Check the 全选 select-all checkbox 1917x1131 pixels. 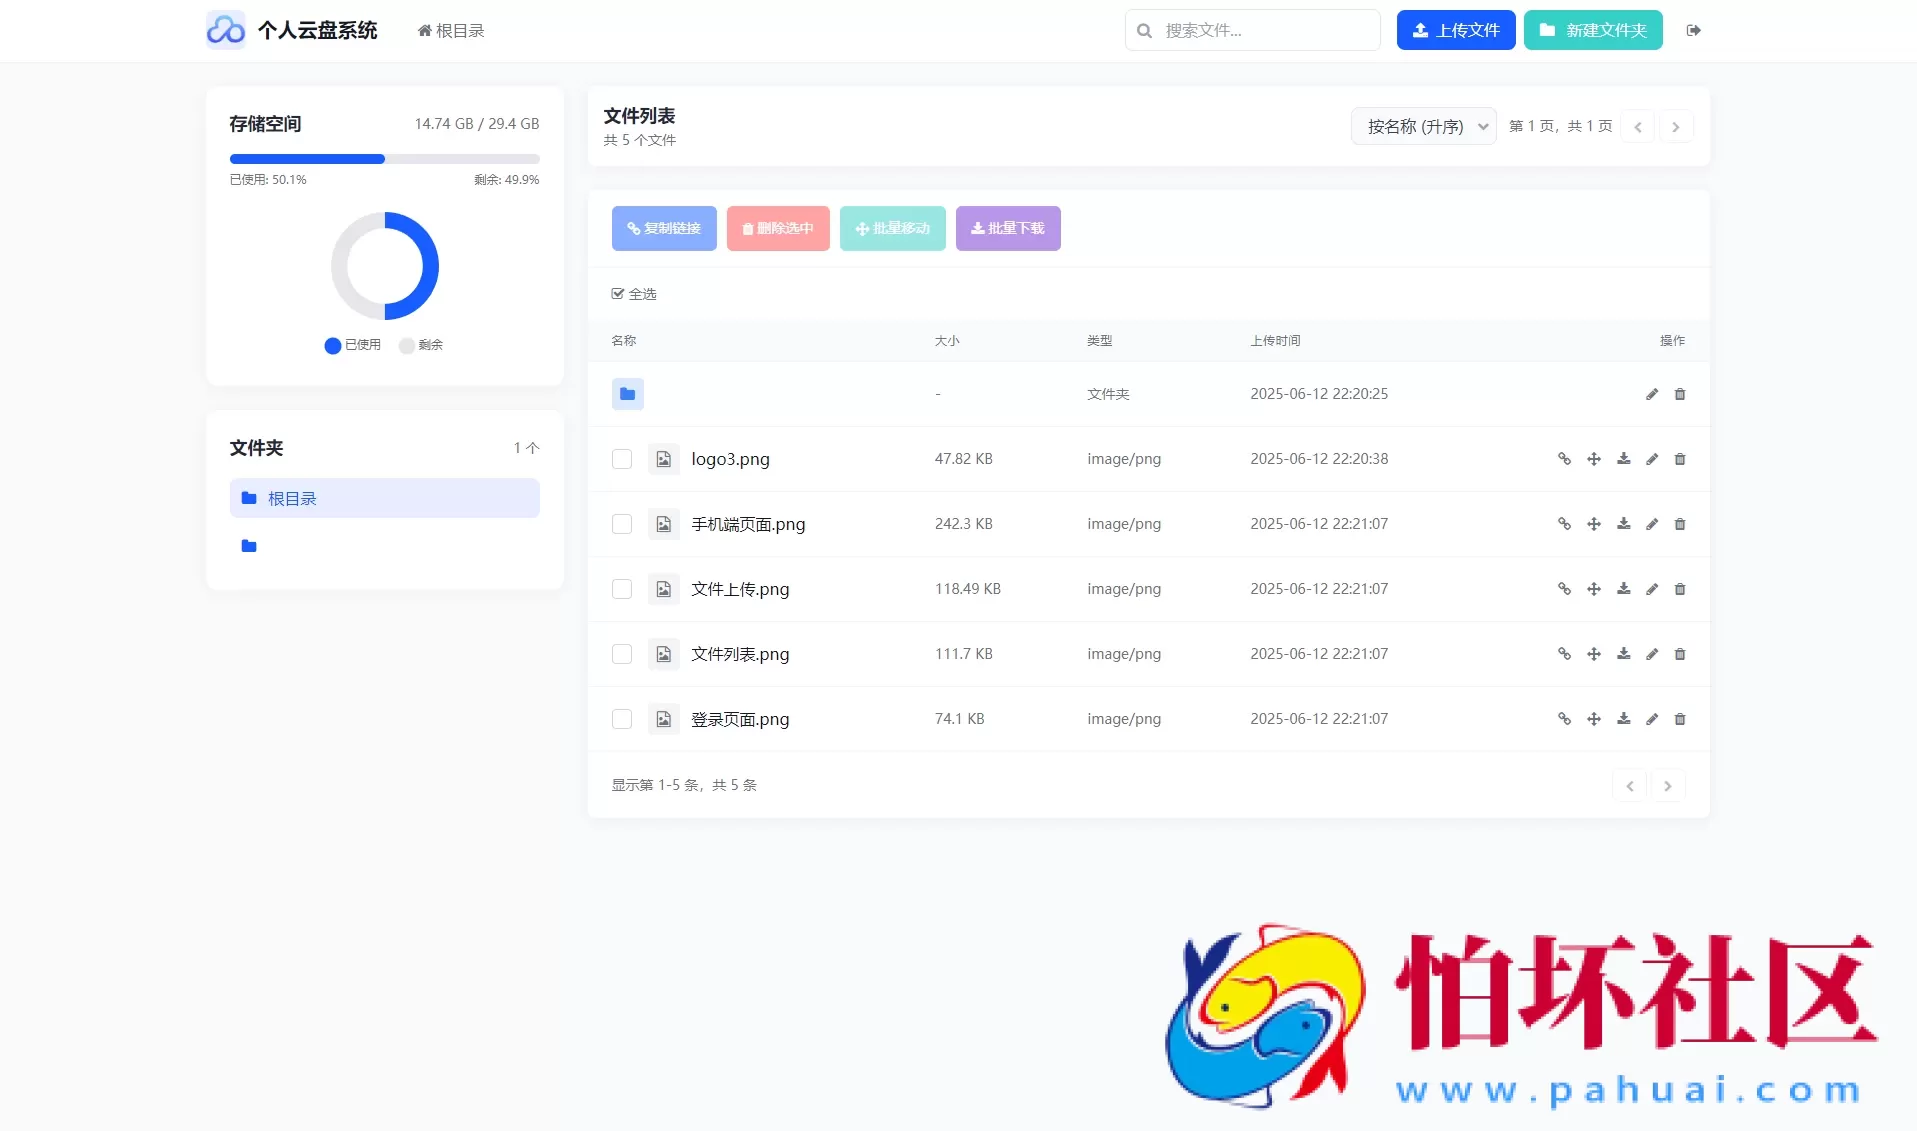[618, 293]
